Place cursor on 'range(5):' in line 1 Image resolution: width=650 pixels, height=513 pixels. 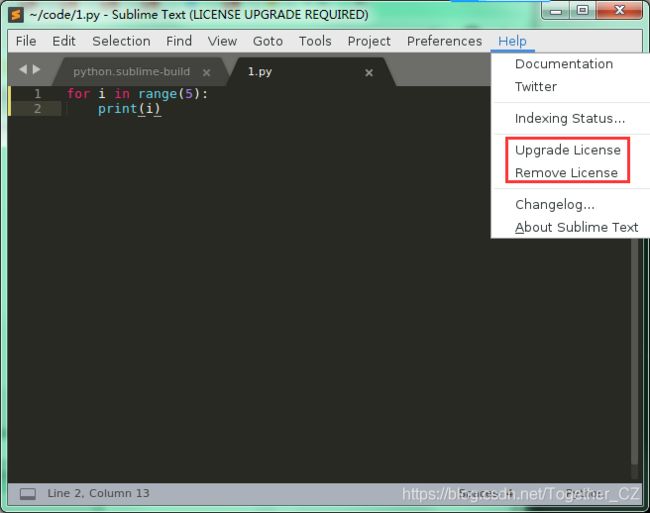coord(172,94)
